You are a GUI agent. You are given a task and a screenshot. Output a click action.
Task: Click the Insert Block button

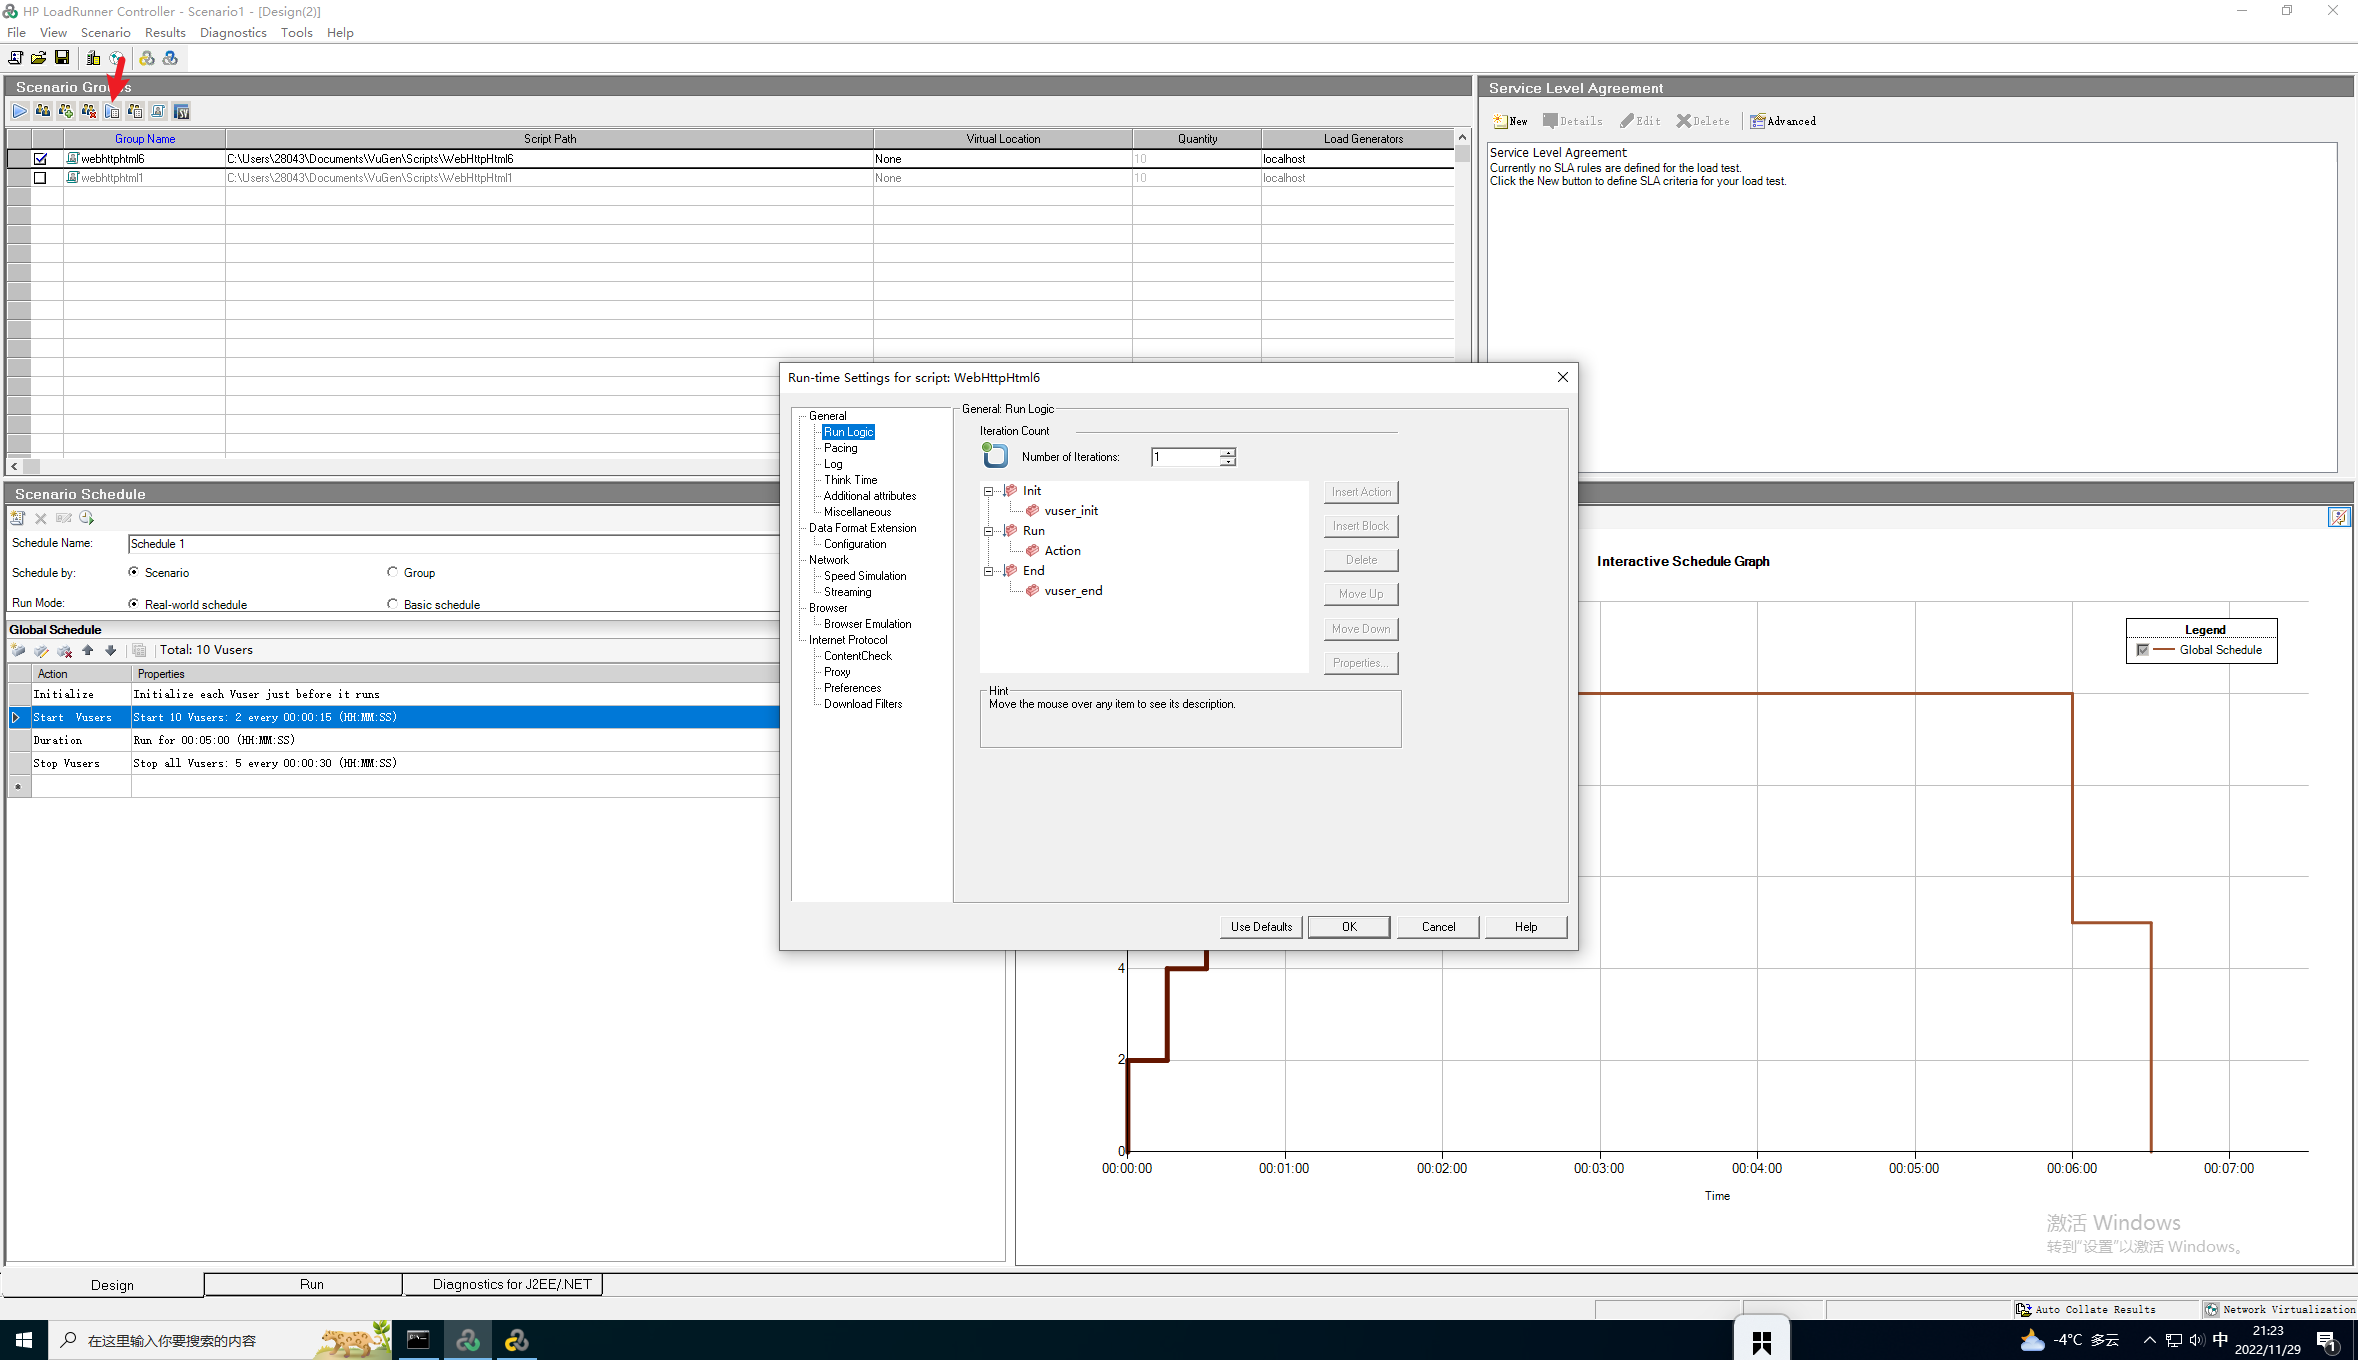(x=1360, y=525)
